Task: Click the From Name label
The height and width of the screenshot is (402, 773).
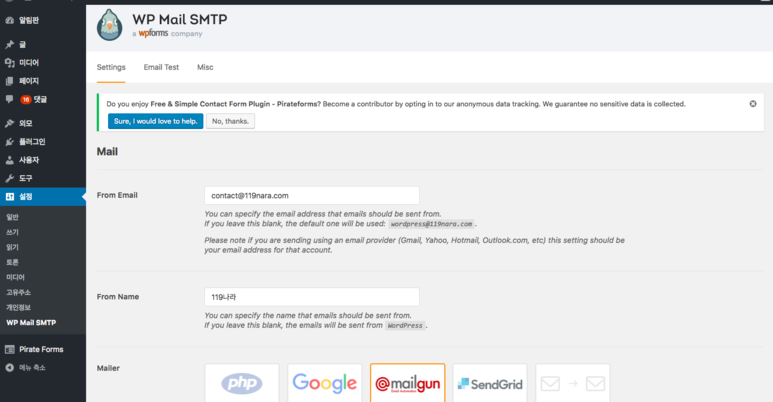Action: click(x=118, y=296)
